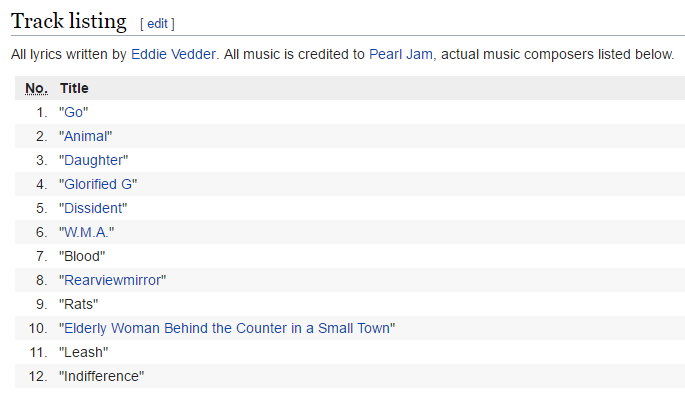Follow the Eddie Vedder link
Image resolution: width=685 pixels, height=396 pixels.
point(173,54)
